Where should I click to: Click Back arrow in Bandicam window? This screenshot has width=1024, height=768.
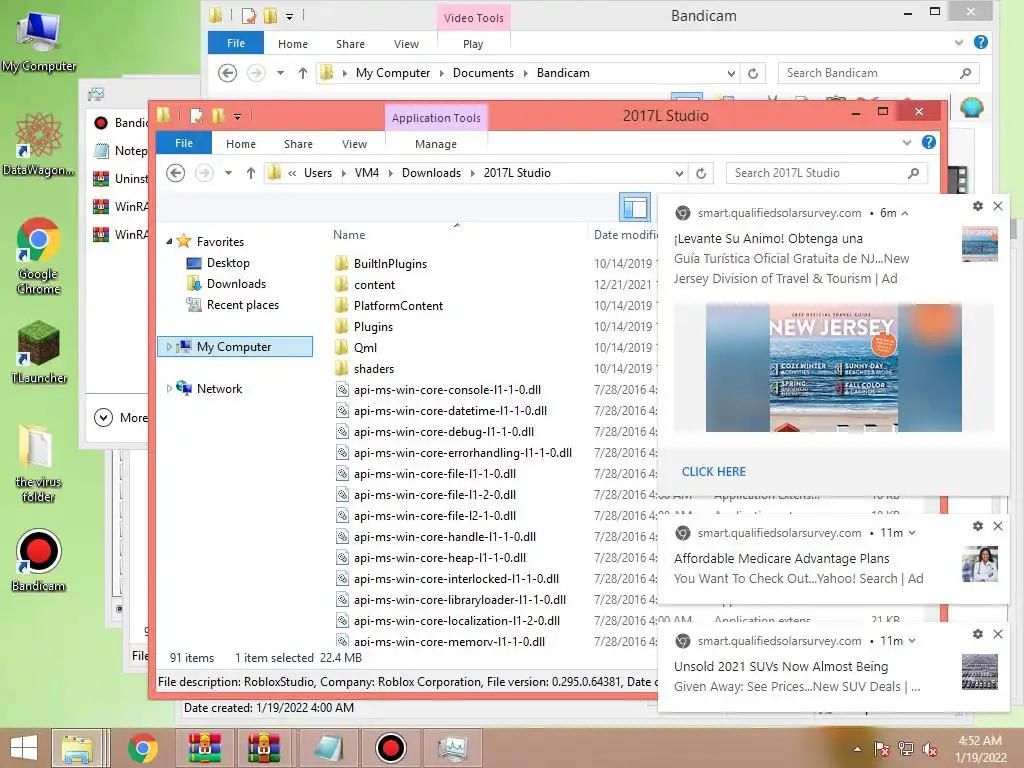click(227, 73)
